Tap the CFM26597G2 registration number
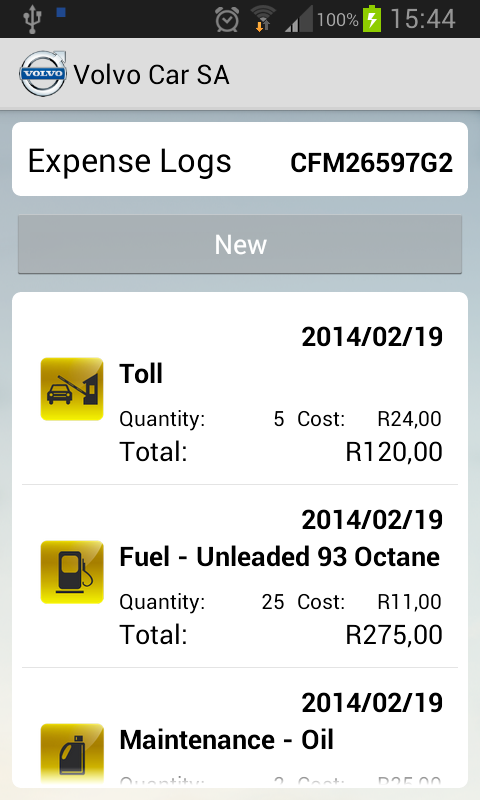Image resolution: width=480 pixels, height=800 pixels. (x=371, y=163)
